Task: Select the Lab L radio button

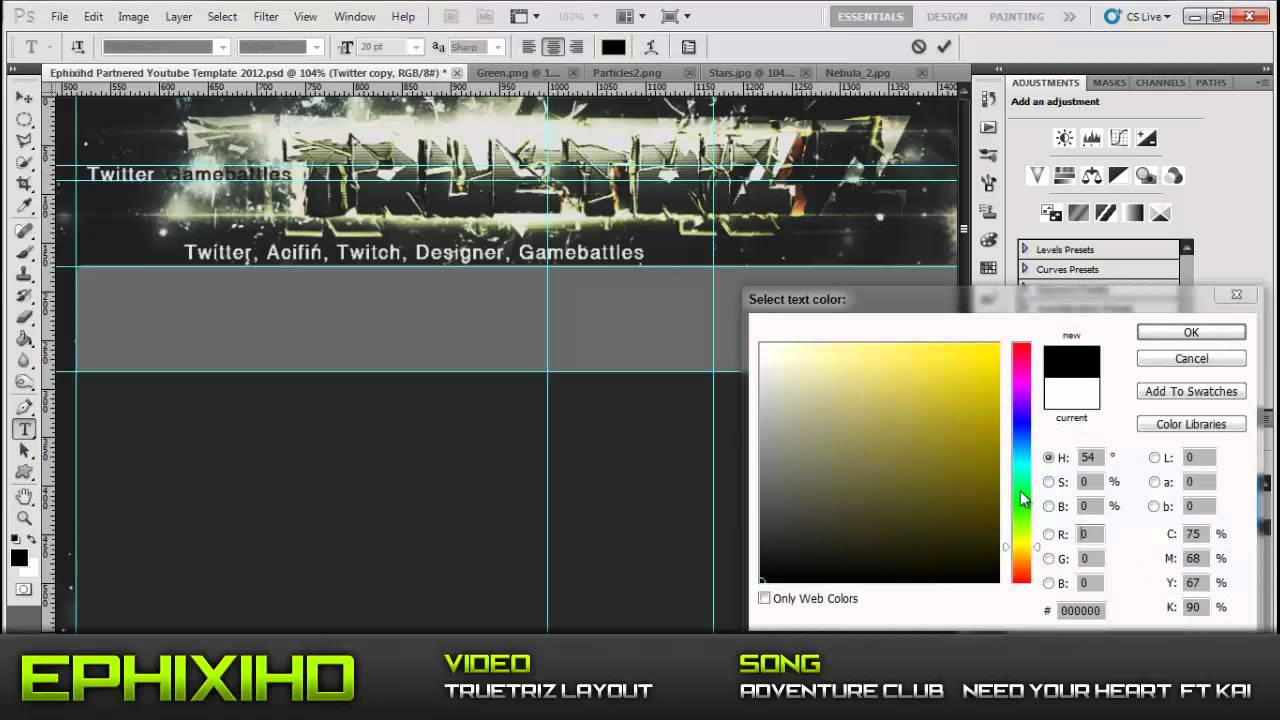Action: point(1154,458)
